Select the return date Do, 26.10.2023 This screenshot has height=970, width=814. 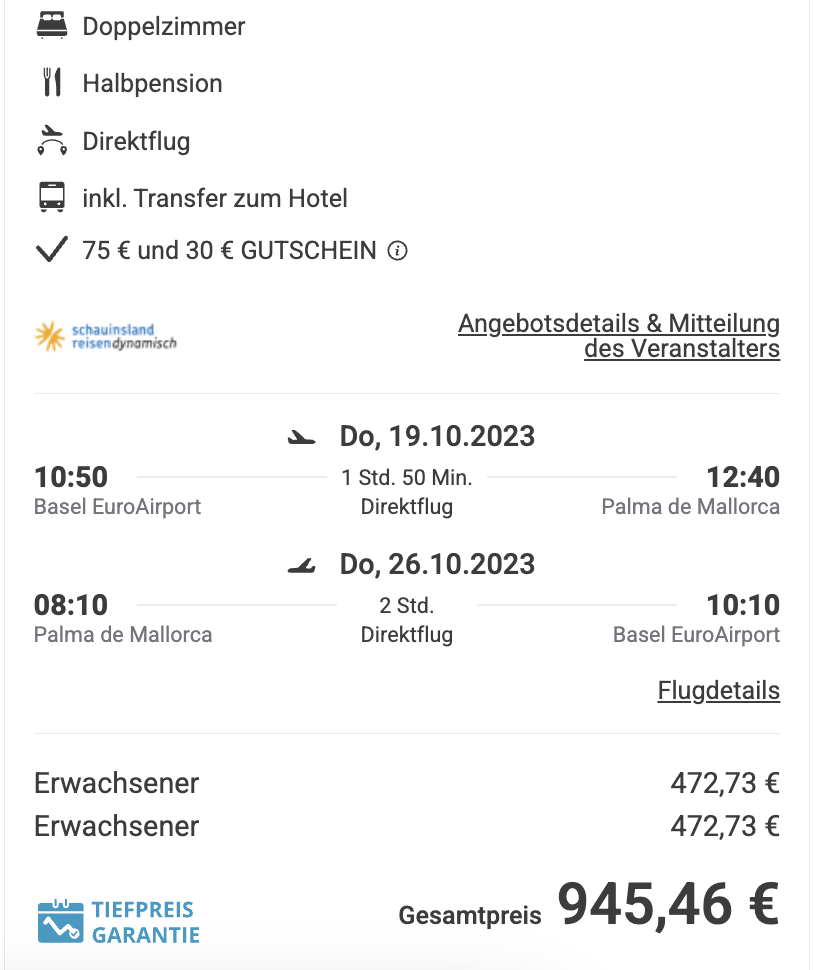437,564
